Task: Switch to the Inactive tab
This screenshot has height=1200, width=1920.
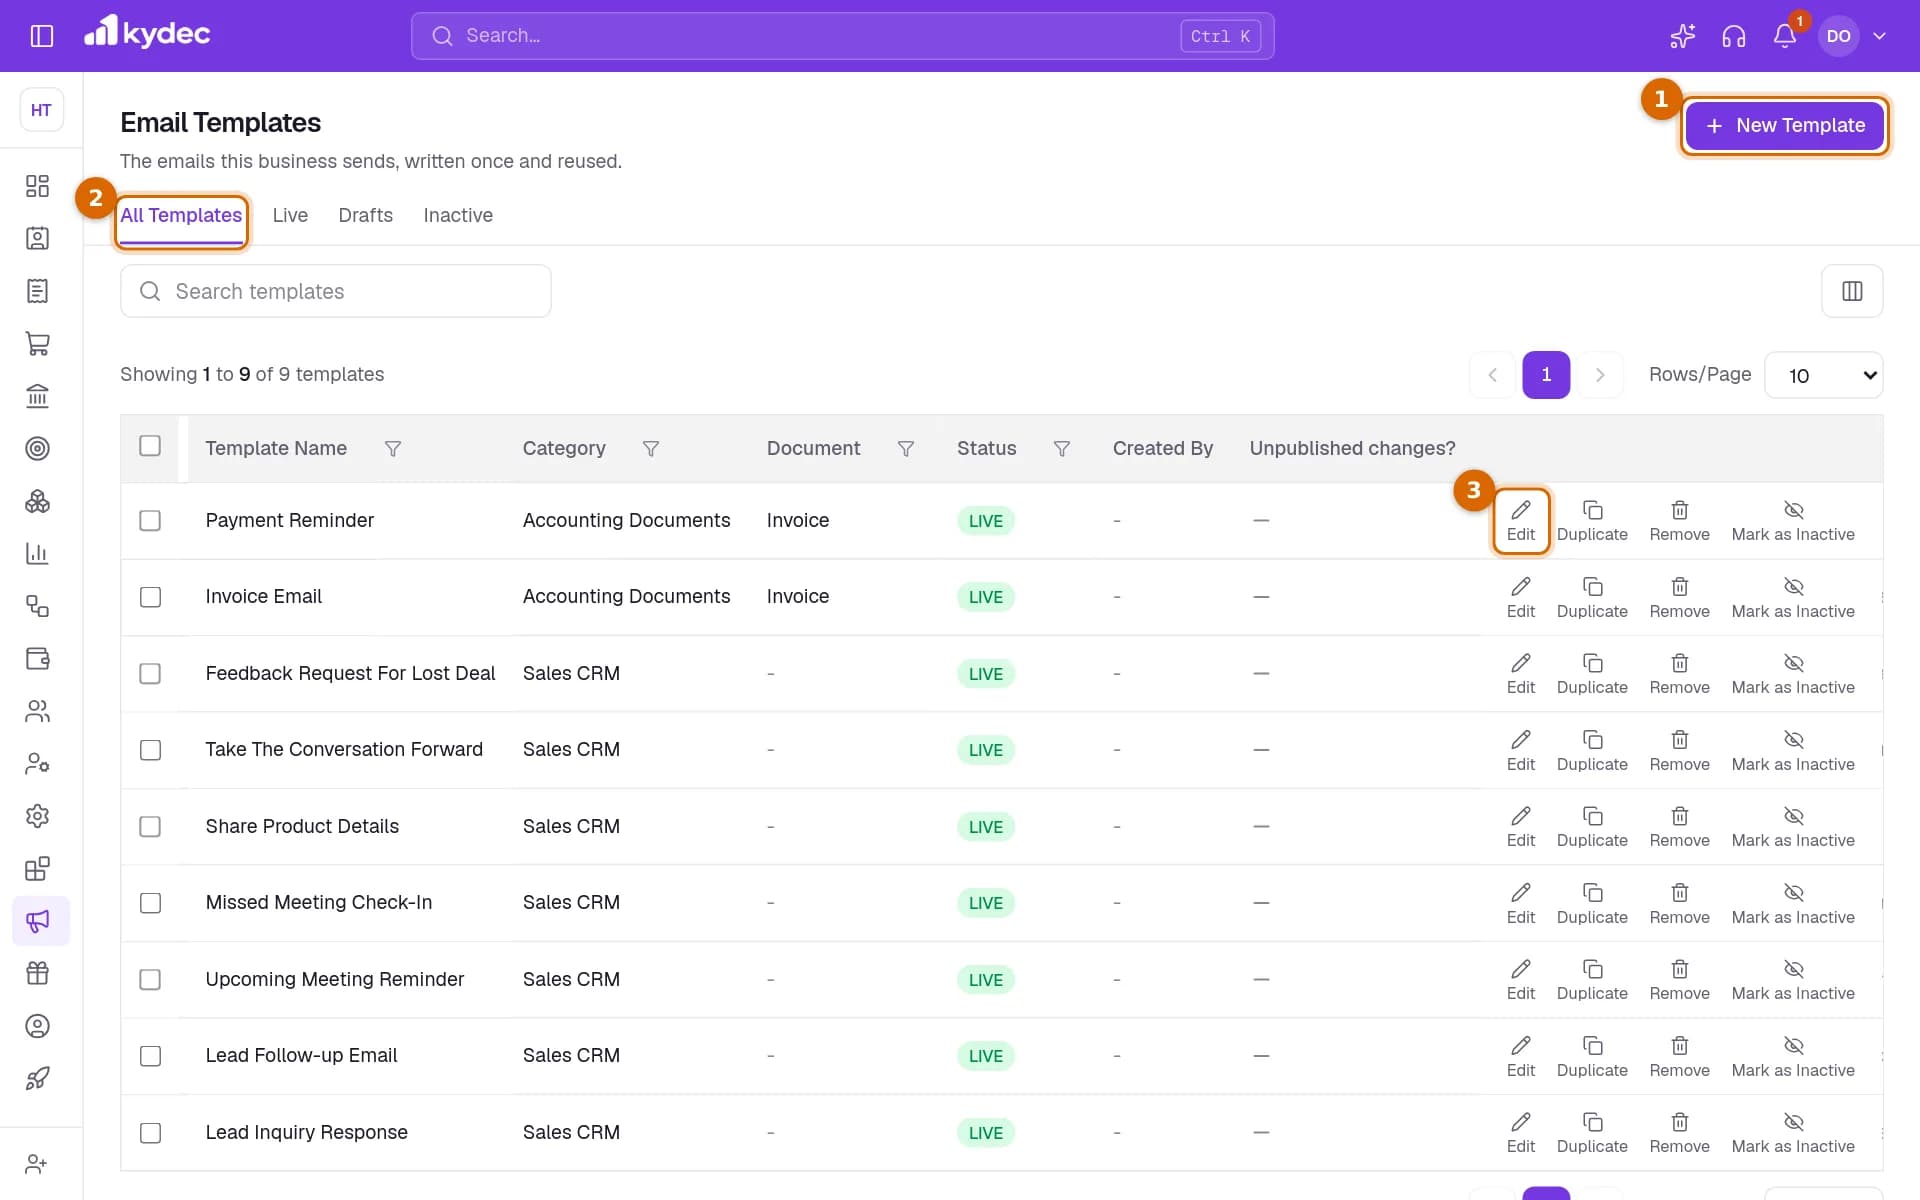Action: pyautogui.click(x=458, y=216)
